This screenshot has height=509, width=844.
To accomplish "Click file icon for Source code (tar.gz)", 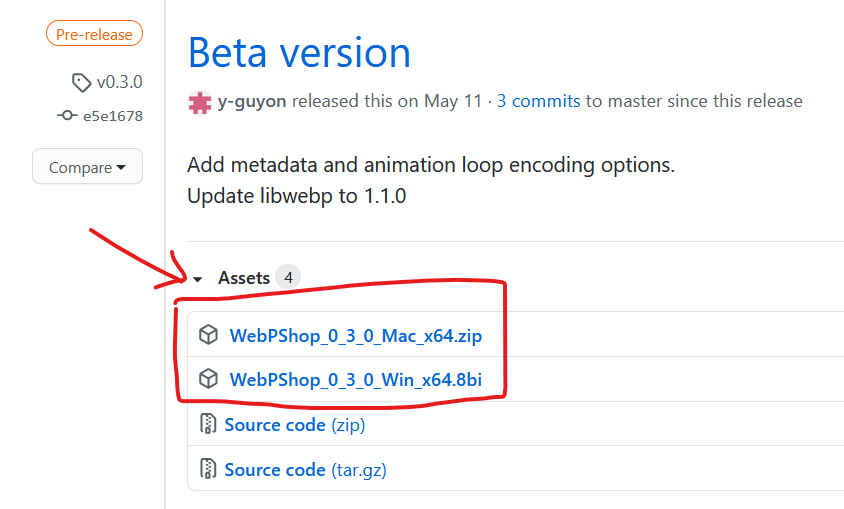I will coord(208,469).
